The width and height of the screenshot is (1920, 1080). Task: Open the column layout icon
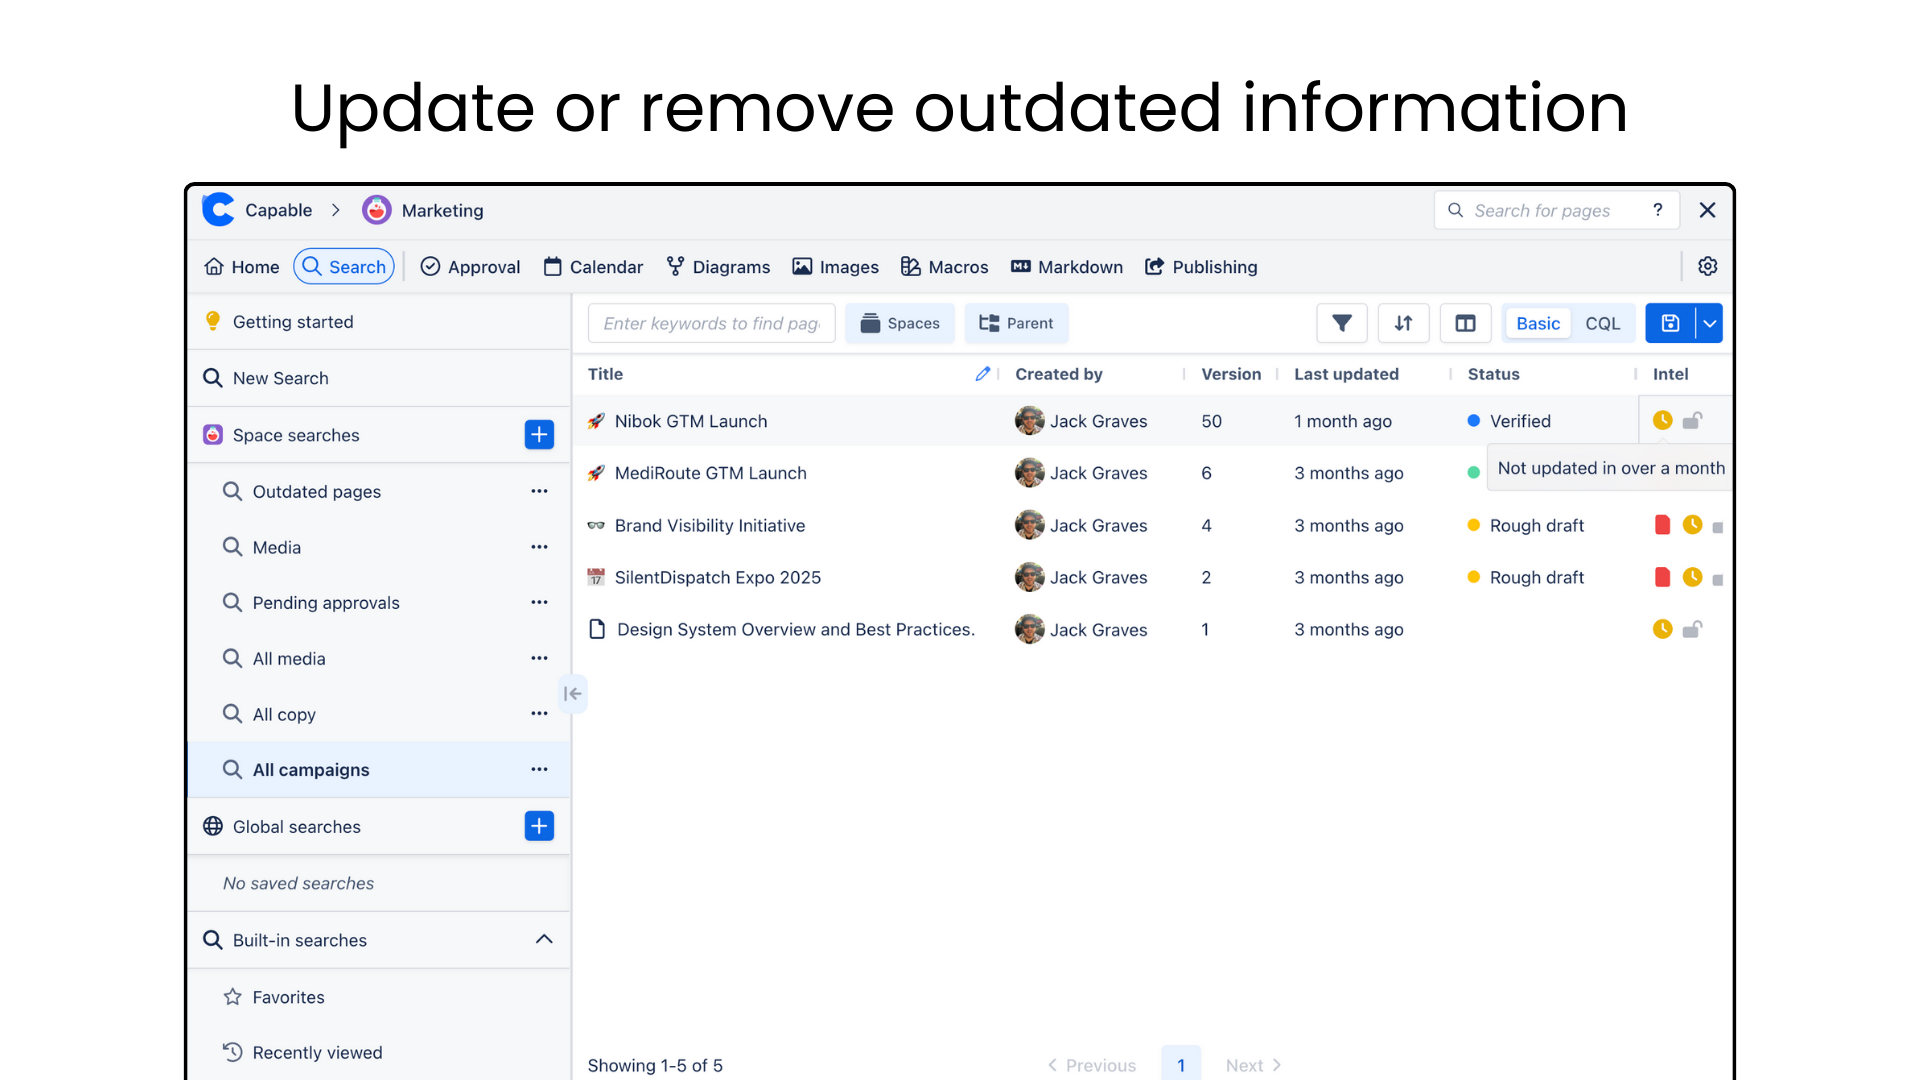click(x=1465, y=323)
